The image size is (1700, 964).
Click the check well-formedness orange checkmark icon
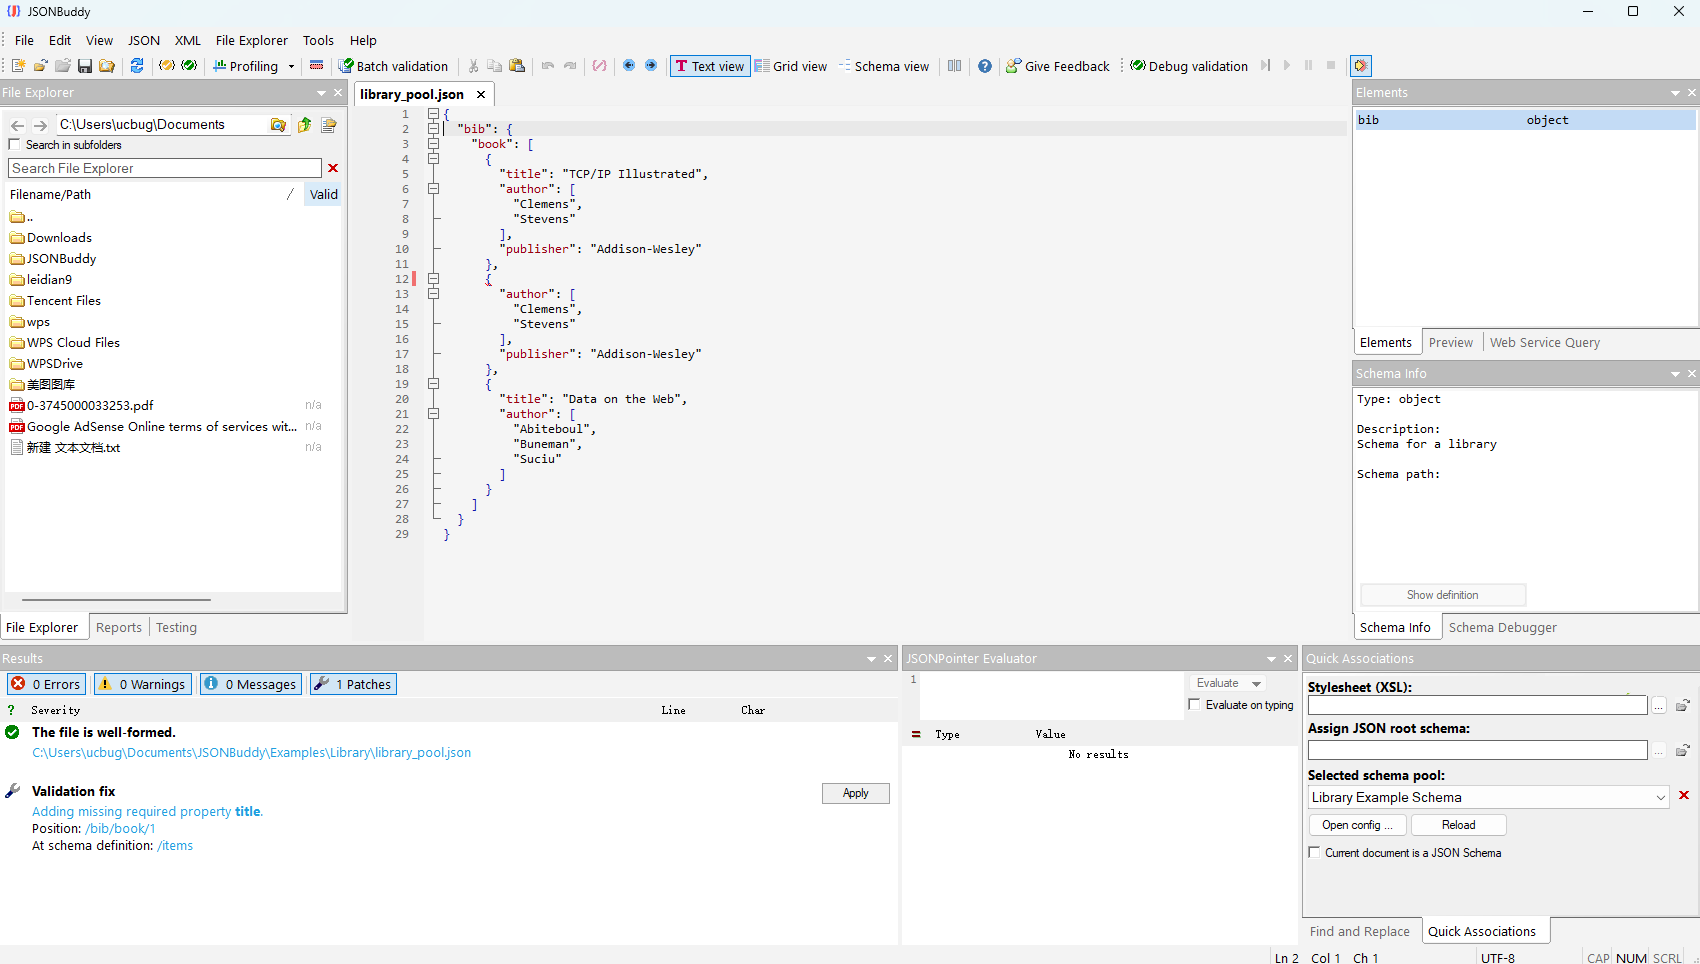coord(167,66)
